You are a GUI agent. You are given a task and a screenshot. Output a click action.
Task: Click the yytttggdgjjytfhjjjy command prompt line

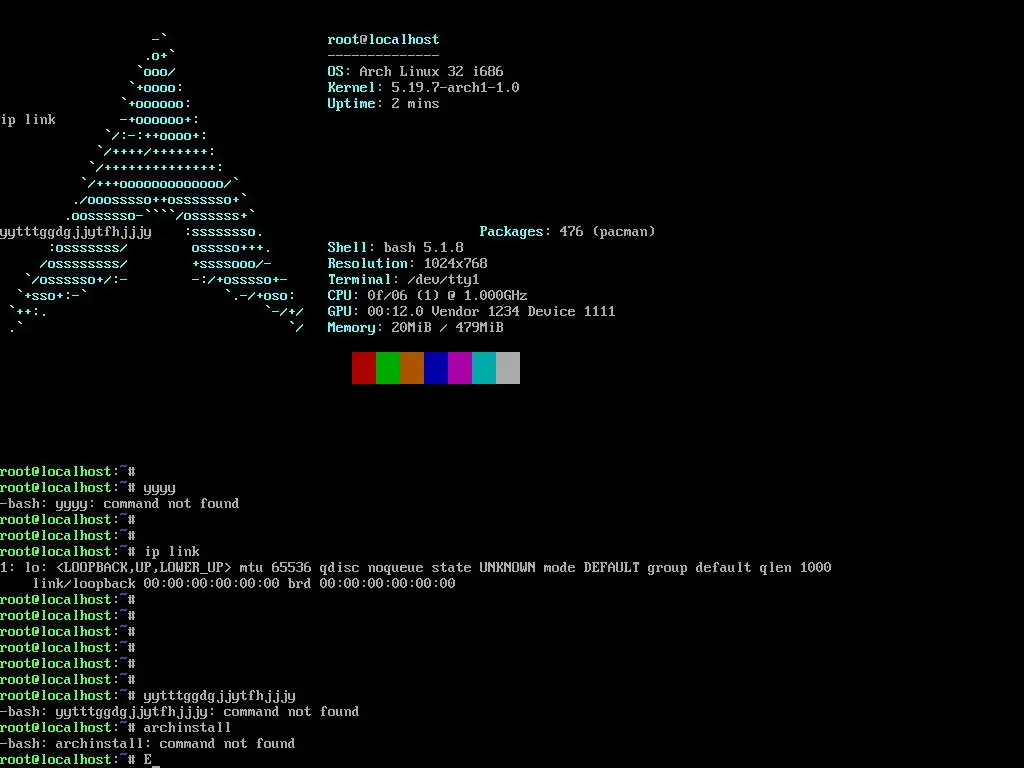148,696
